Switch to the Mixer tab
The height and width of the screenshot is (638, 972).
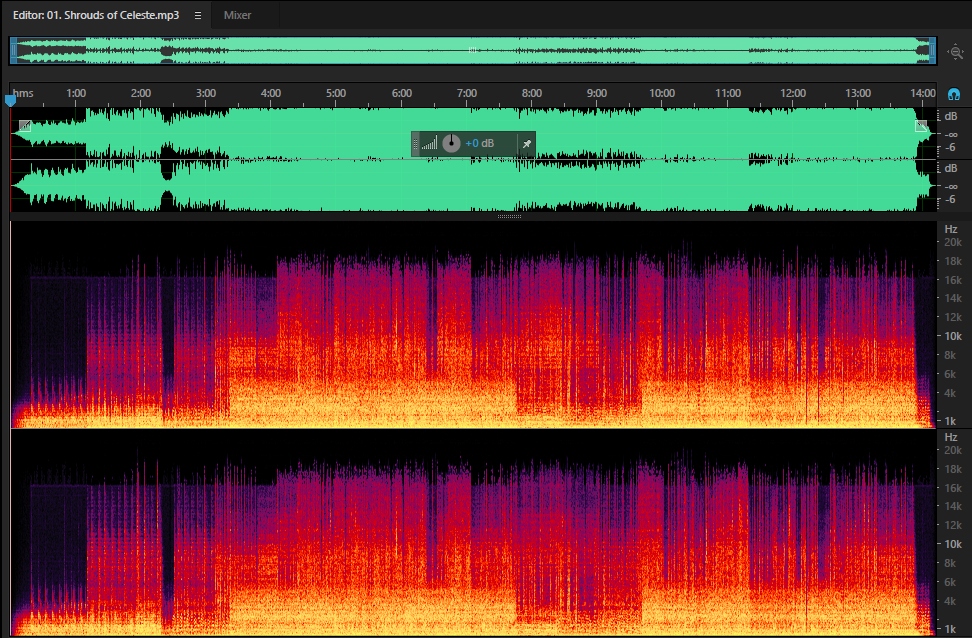click(237, 16)
